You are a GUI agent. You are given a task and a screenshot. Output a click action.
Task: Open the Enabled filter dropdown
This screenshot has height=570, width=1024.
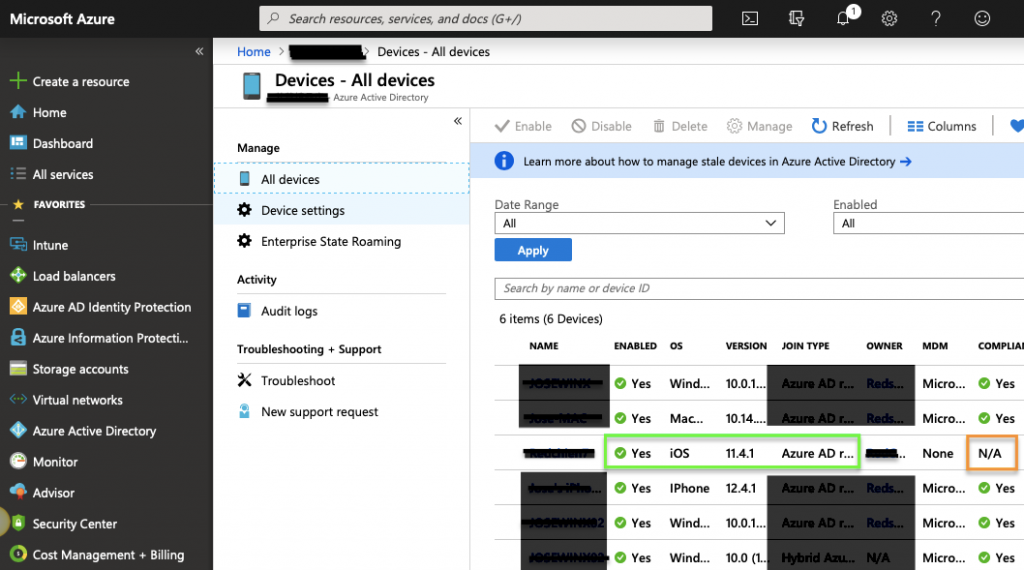pyautogui.click(x=928, y=223)
